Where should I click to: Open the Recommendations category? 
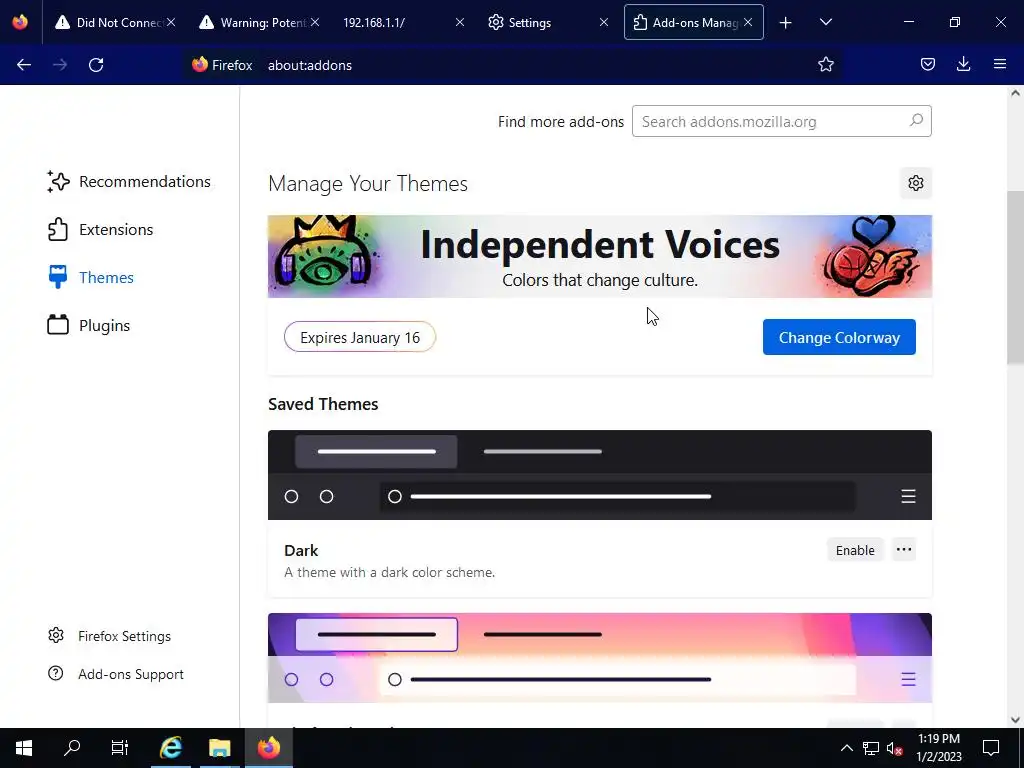pyautogui.click(x=129, y=182)
